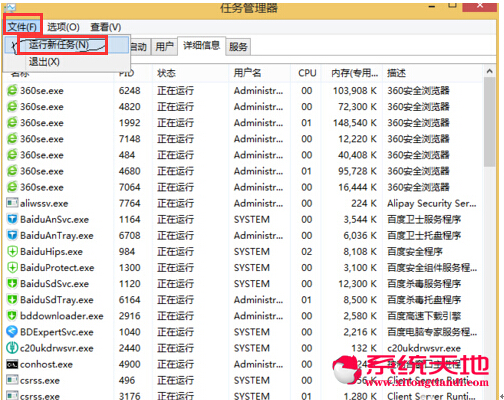Click the Task Manager title bar icon
This screenshot has width=504, height=400.
[9, 7]
